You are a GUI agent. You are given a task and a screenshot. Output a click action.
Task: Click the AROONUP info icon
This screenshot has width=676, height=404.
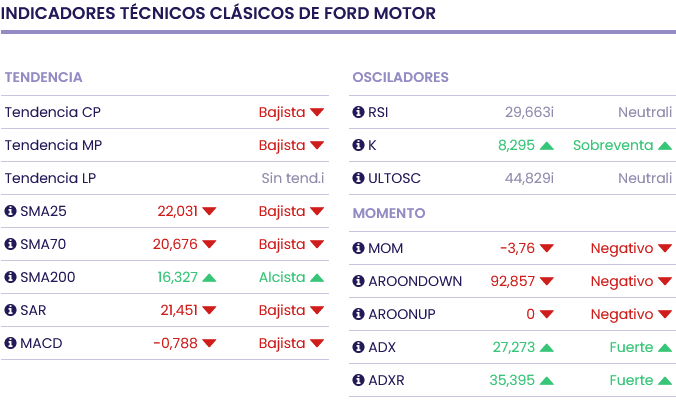pyautogui.click(x=359, y=314)
